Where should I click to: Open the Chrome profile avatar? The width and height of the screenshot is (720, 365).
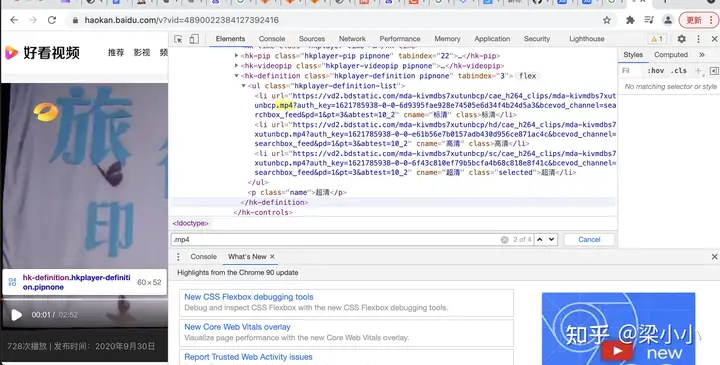click(668, 20)
